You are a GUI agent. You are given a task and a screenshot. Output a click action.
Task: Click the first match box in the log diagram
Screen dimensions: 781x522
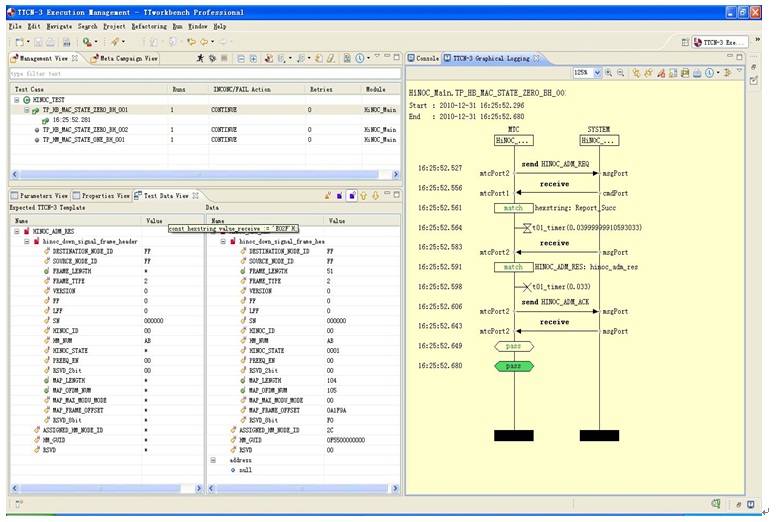[514, 208]
